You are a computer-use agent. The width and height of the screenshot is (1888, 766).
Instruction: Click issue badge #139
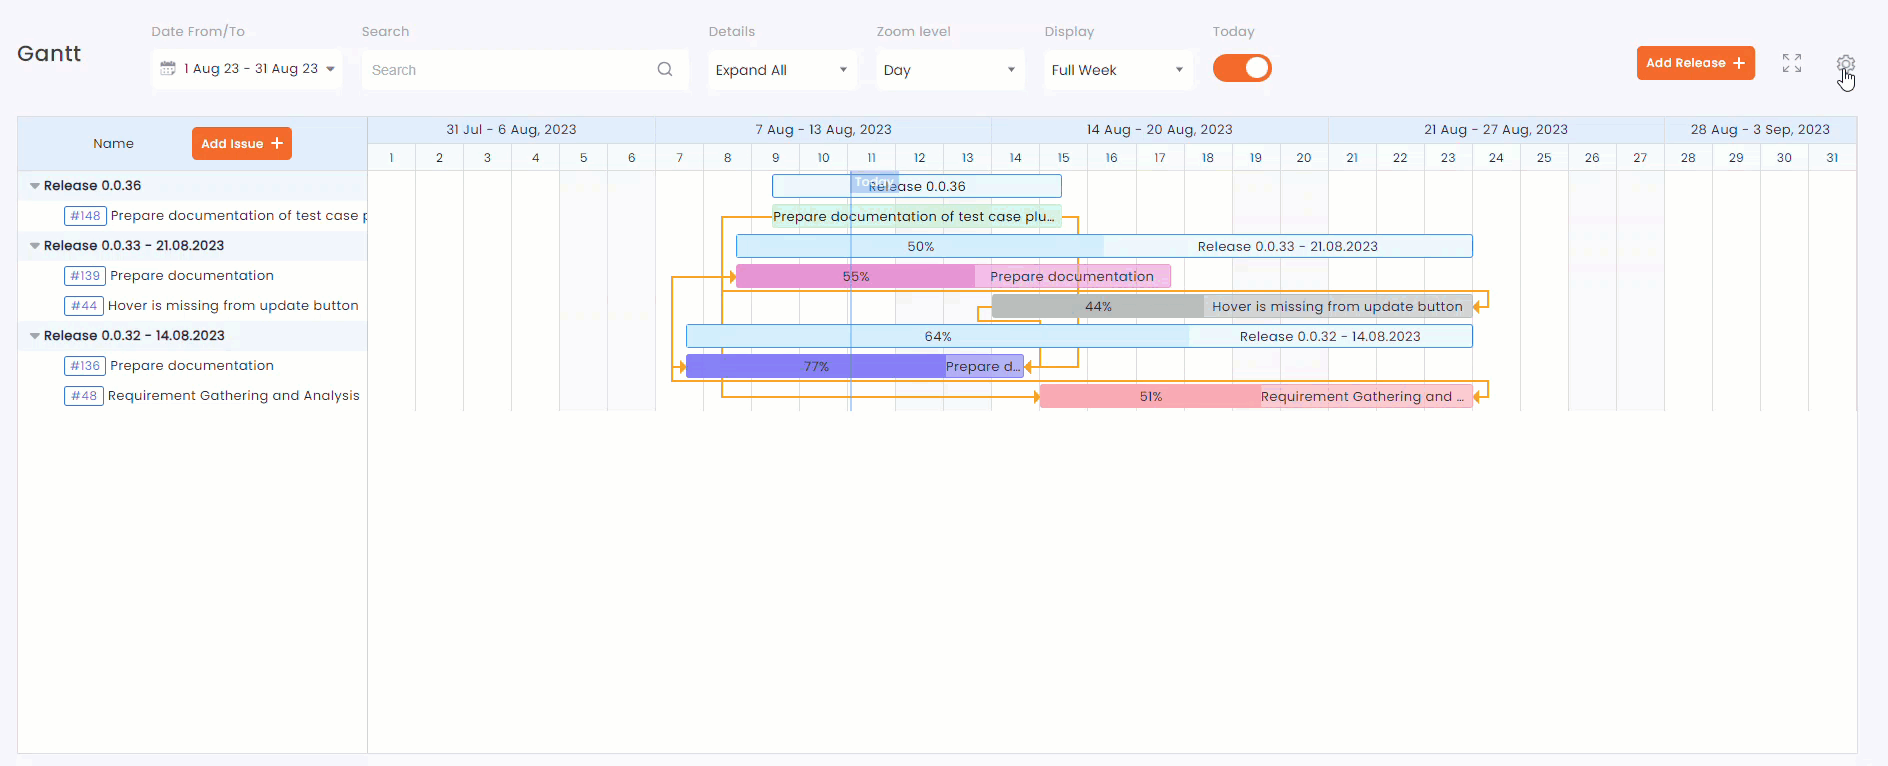click(85, 276)
